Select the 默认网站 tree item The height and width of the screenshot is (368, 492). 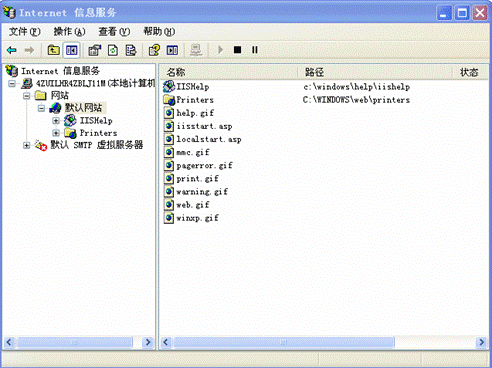(x=83, y=108)
